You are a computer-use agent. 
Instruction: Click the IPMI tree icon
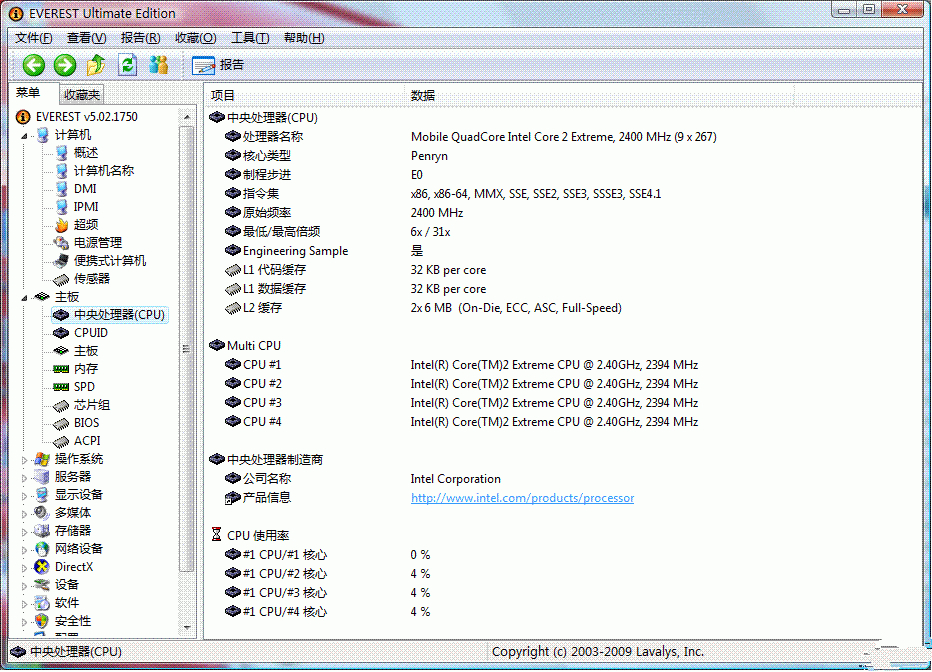coord(62,207)
